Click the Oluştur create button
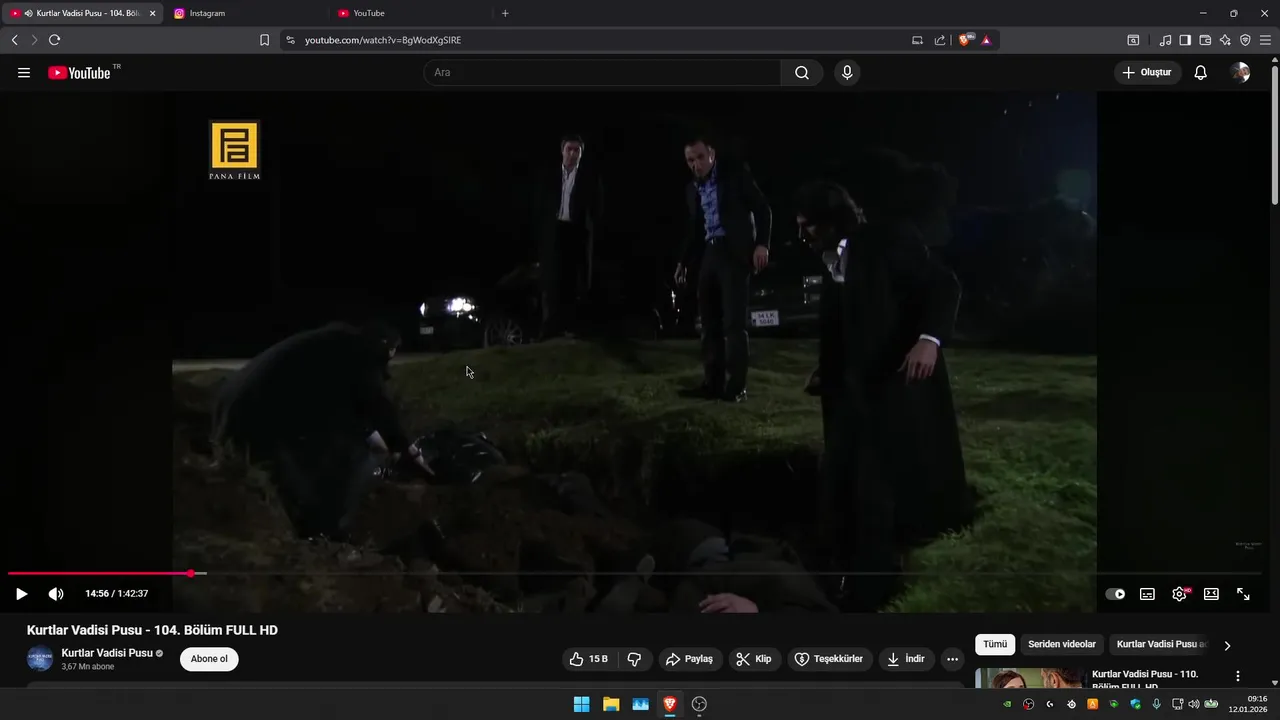The height and width of the screenshot is (720, 1280). tap(1148, 73)
